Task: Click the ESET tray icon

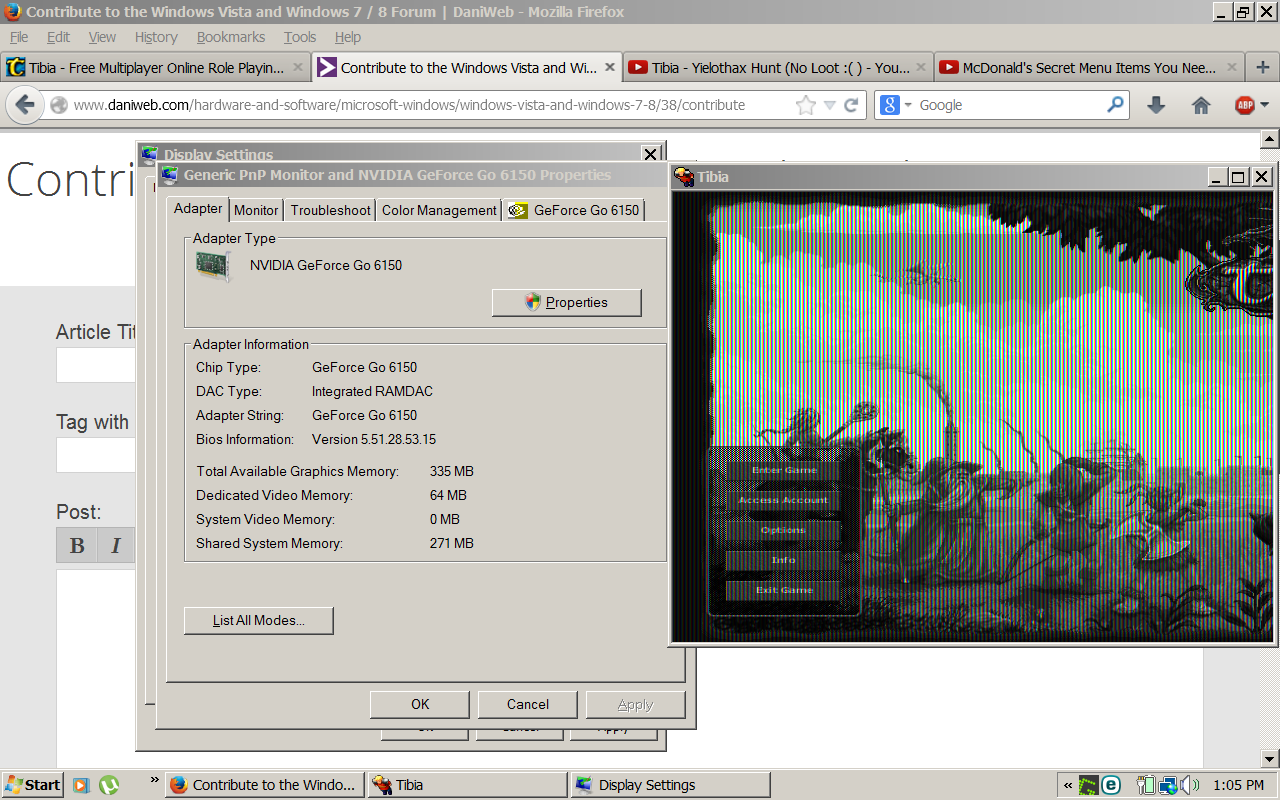Action: click(1111, 785)
